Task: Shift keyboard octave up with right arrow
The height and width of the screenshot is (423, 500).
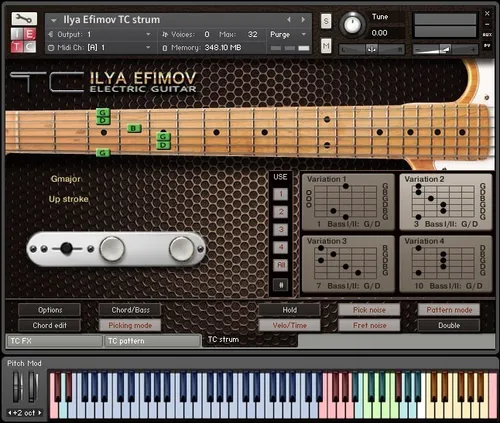Action: click(x=40, y=413)
